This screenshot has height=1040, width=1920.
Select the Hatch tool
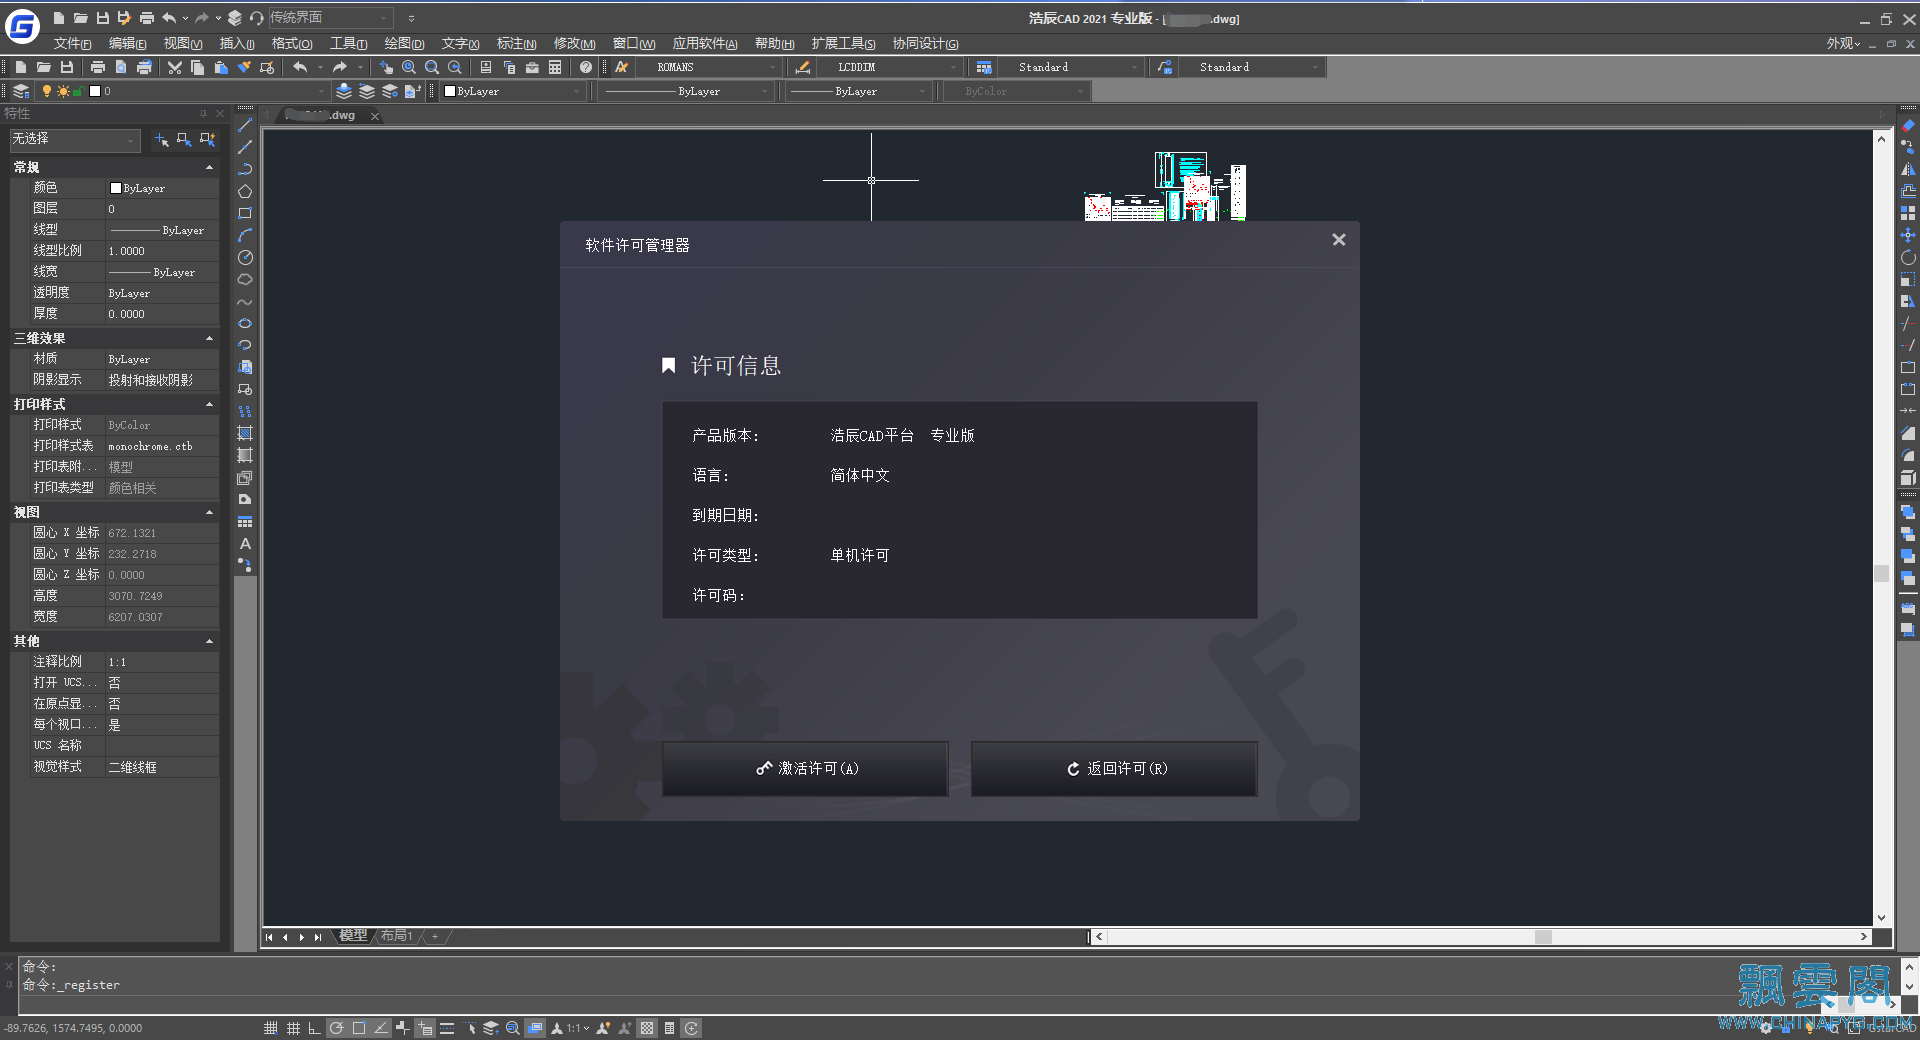[245, 433]
